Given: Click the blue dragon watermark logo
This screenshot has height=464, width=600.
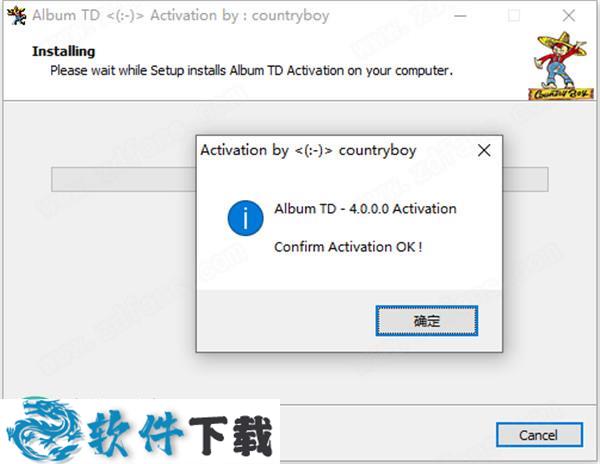Looking at the screenshot, I should pyautogui.click(x=44, y=429).
